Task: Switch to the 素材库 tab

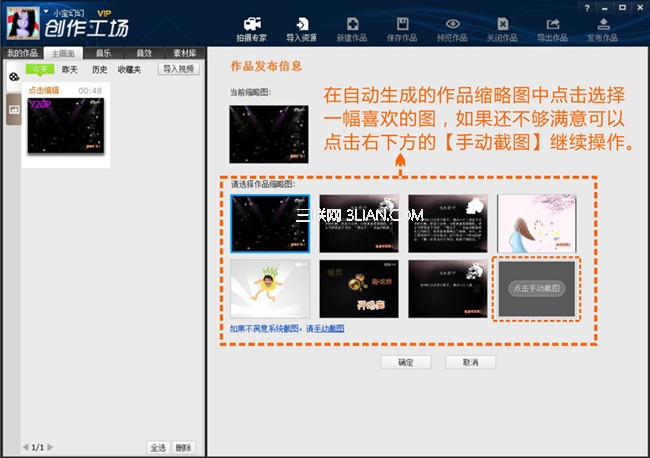Action: (184, 53)
